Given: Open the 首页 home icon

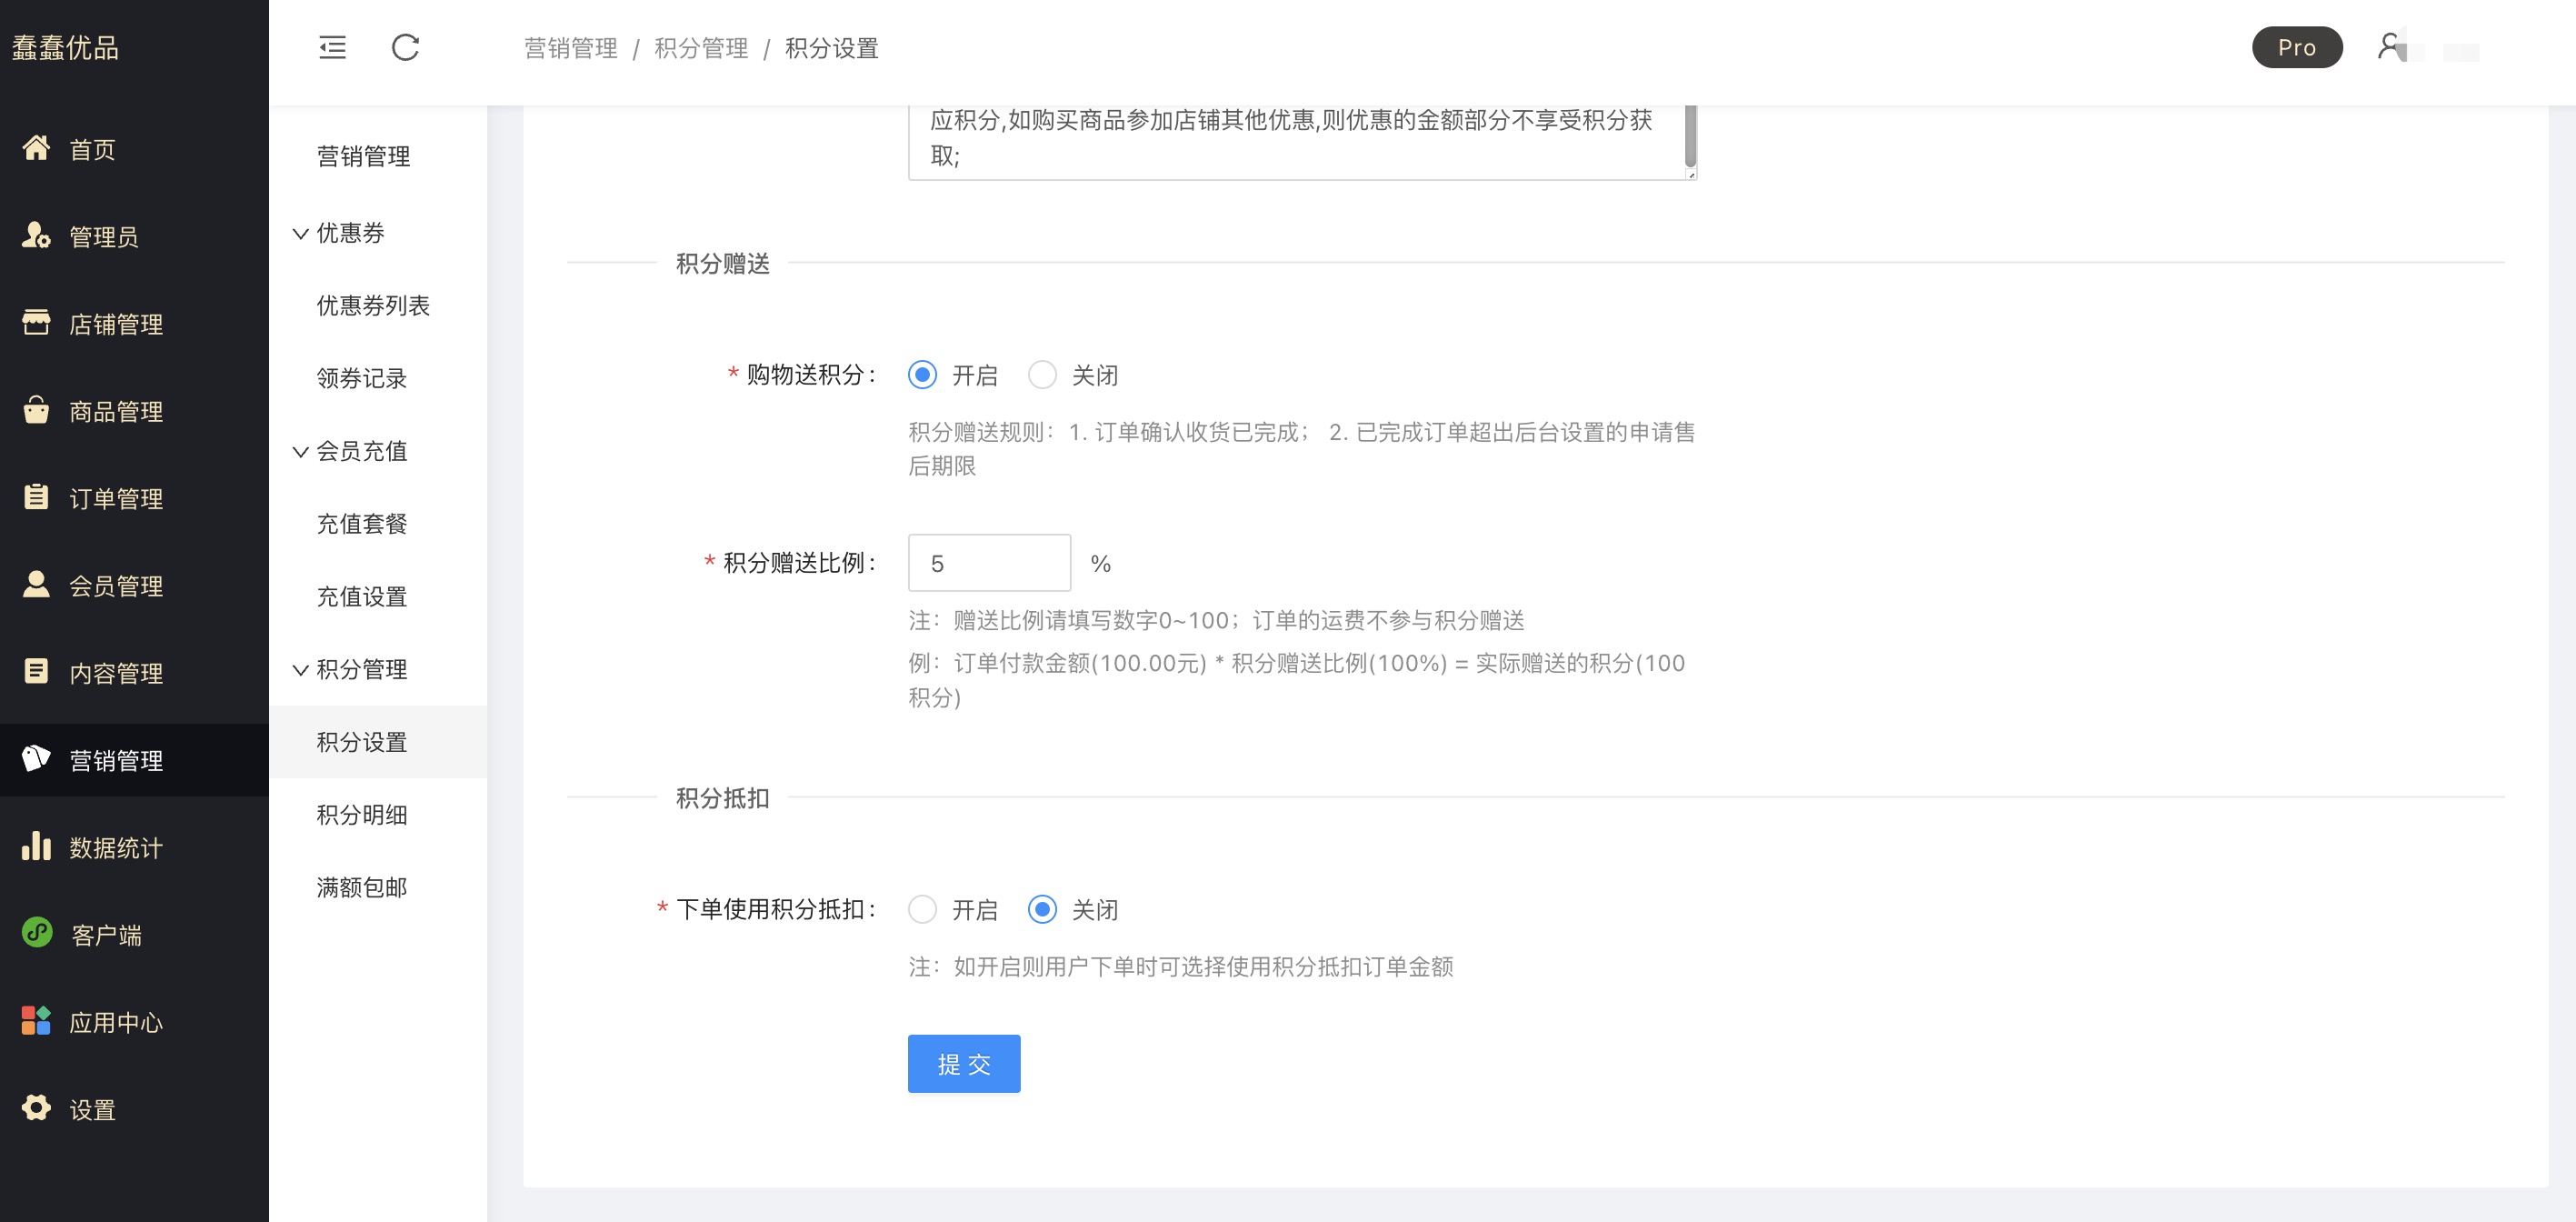Looking at the screenshot, I should (x=36, y=148).
